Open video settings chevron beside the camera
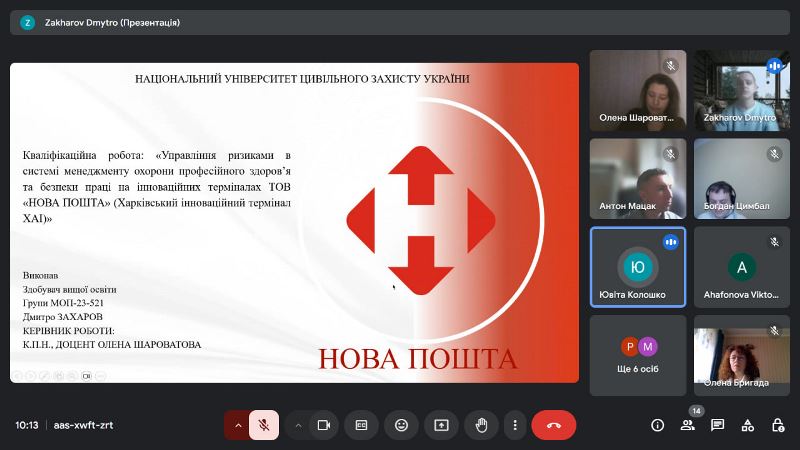Image resolution: width=800 pixels, height=450 pixels. pos(298,425)
